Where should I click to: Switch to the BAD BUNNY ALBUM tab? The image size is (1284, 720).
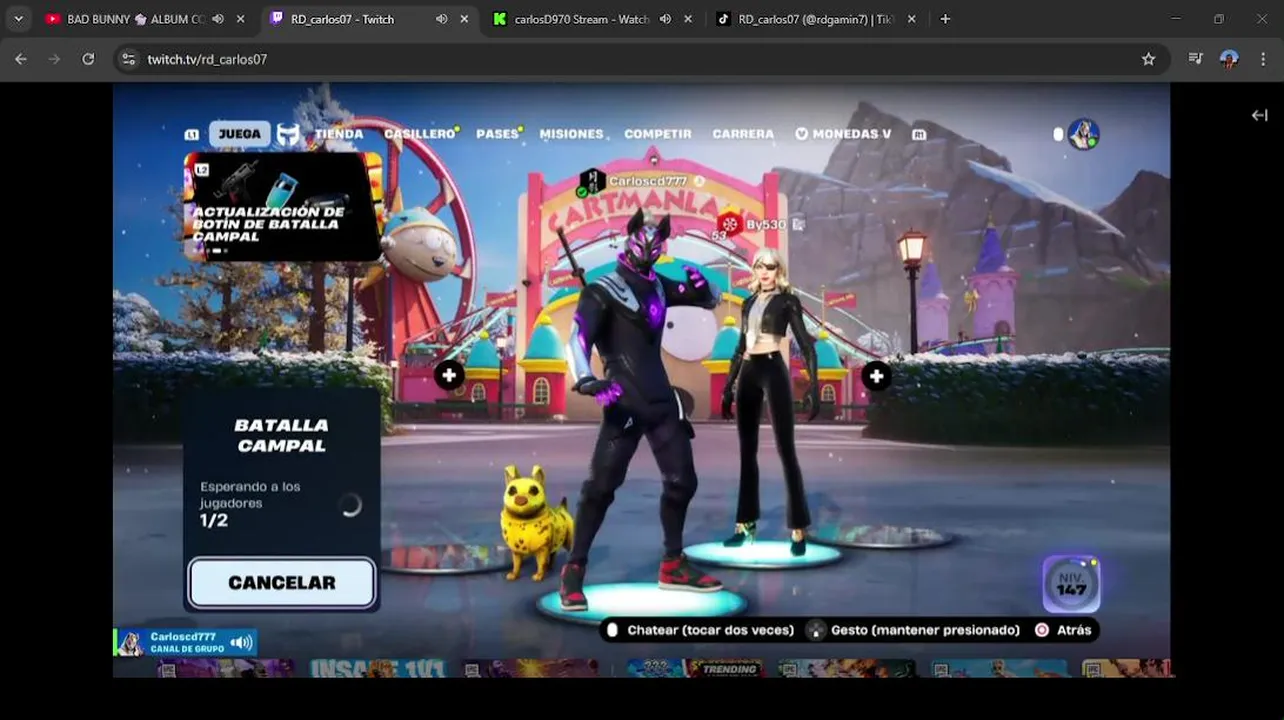tap(135, 19)
